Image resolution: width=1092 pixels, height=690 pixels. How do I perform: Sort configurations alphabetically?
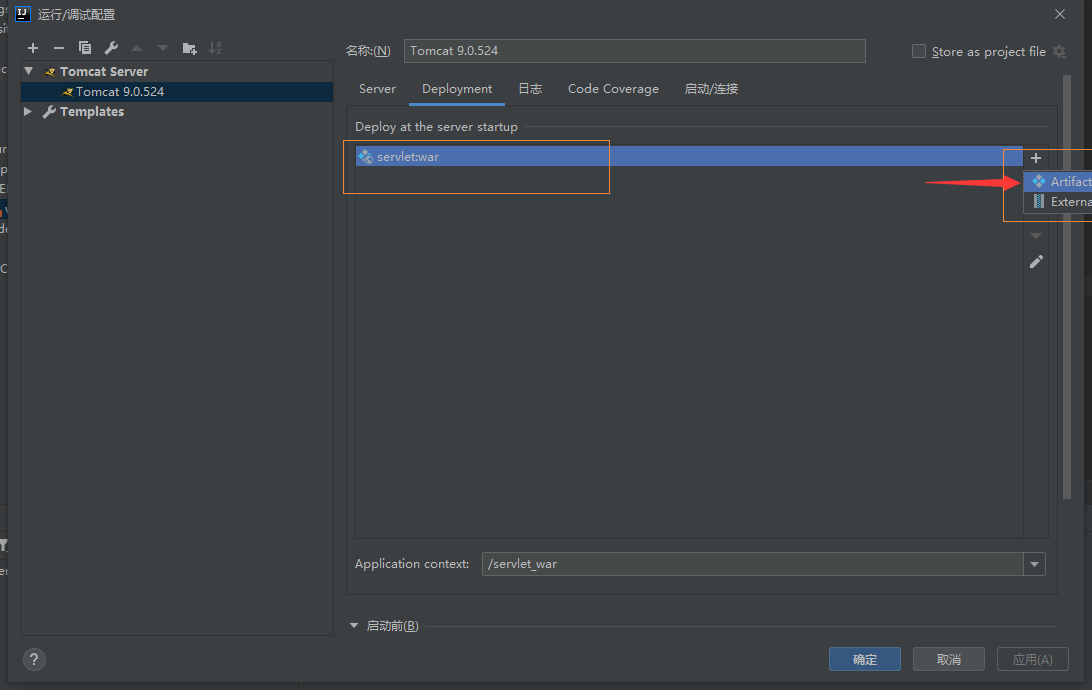click(x=215, y=48)
